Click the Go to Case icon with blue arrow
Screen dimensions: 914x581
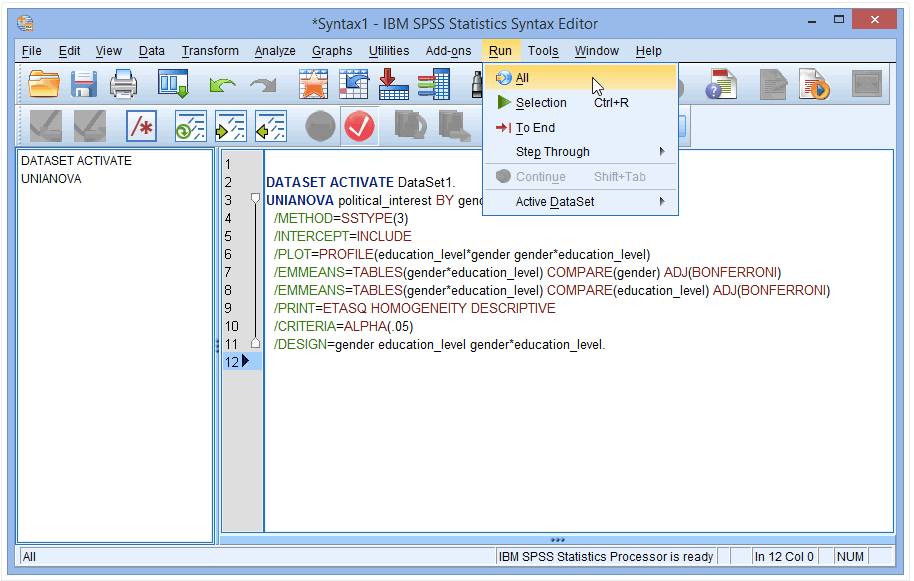coord(354,84)
